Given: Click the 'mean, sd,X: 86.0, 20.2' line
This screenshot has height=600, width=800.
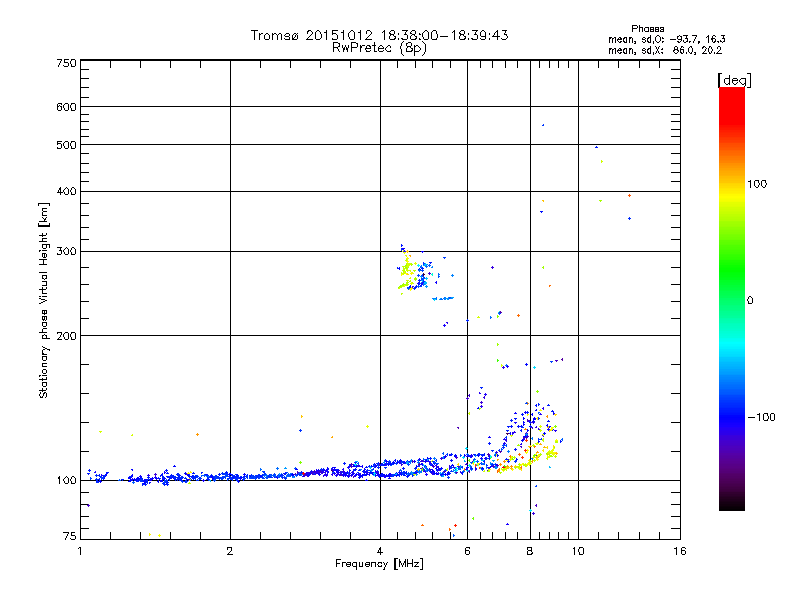Looking at the screenshot, I should pyautogui.click(x=665, y=50).
